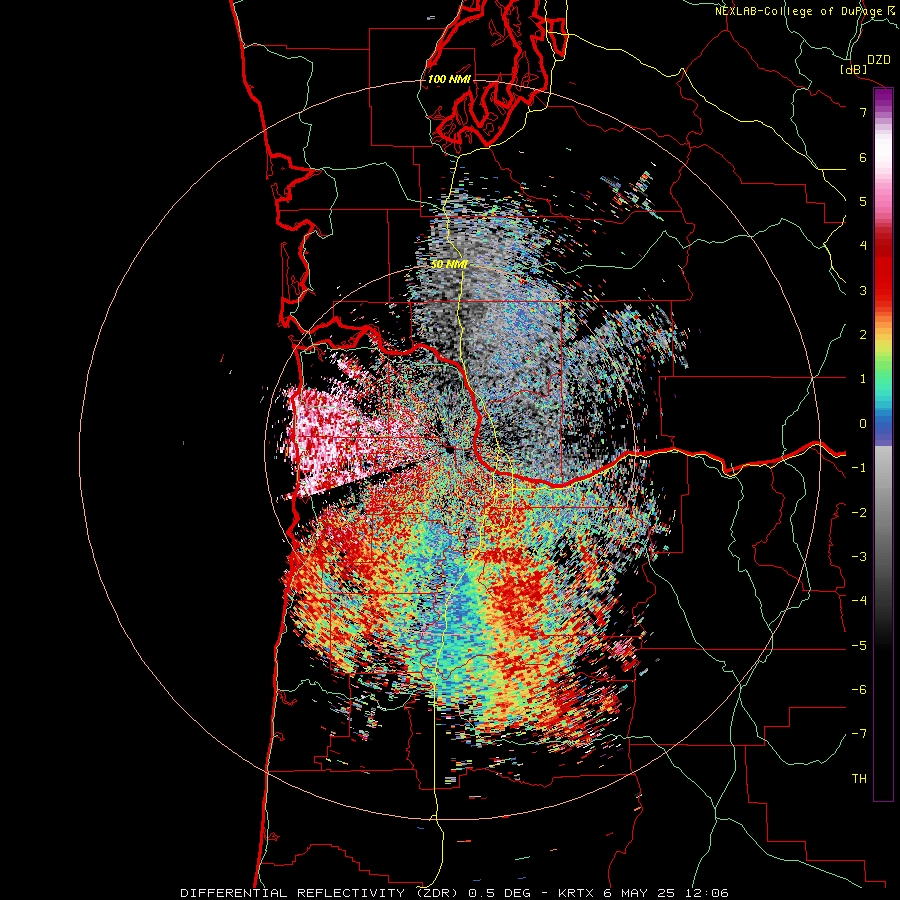Click the 100 NMI range ring label
Image resolution: width=900 pixels, height=900 pixels.
(449, 79)
